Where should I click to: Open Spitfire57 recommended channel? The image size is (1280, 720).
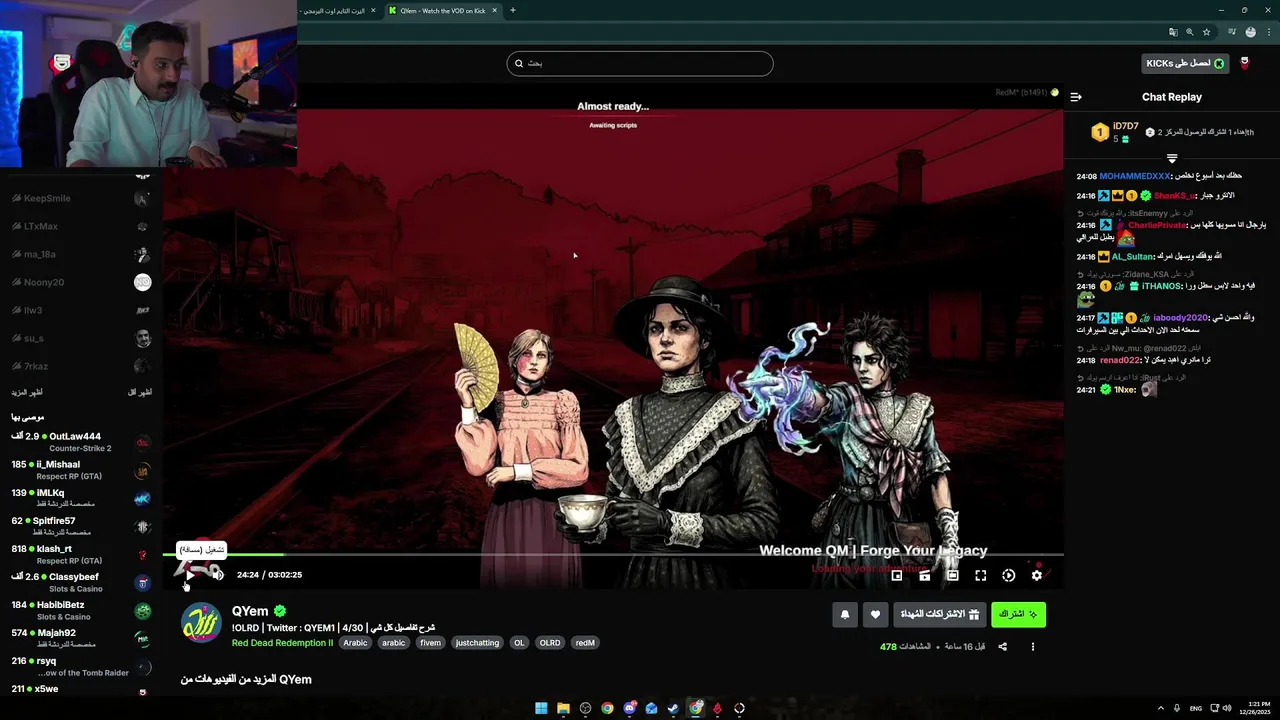tap(82, 526)
